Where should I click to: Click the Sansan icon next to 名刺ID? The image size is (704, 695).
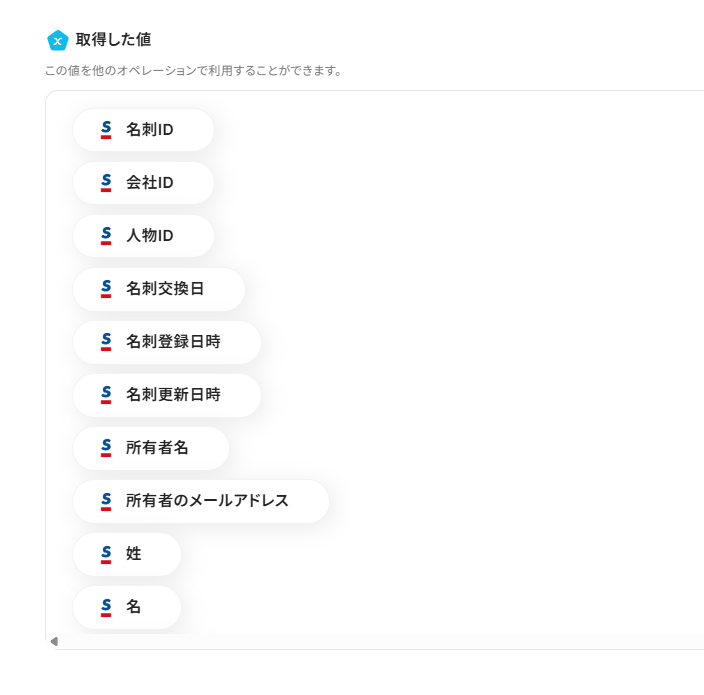[x=106, y=130]
